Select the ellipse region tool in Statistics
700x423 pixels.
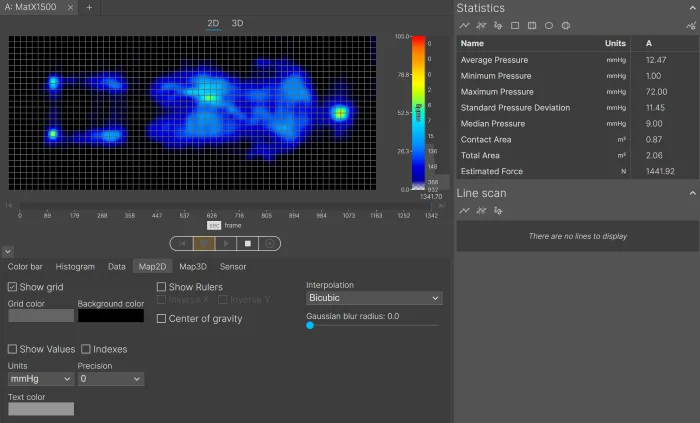coord(549,25)
